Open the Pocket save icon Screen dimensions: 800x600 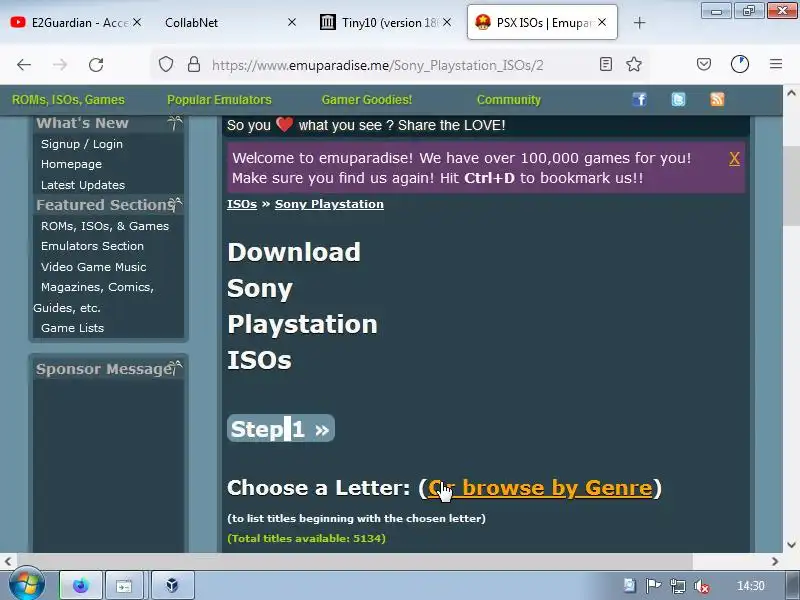tap(704, 64)
